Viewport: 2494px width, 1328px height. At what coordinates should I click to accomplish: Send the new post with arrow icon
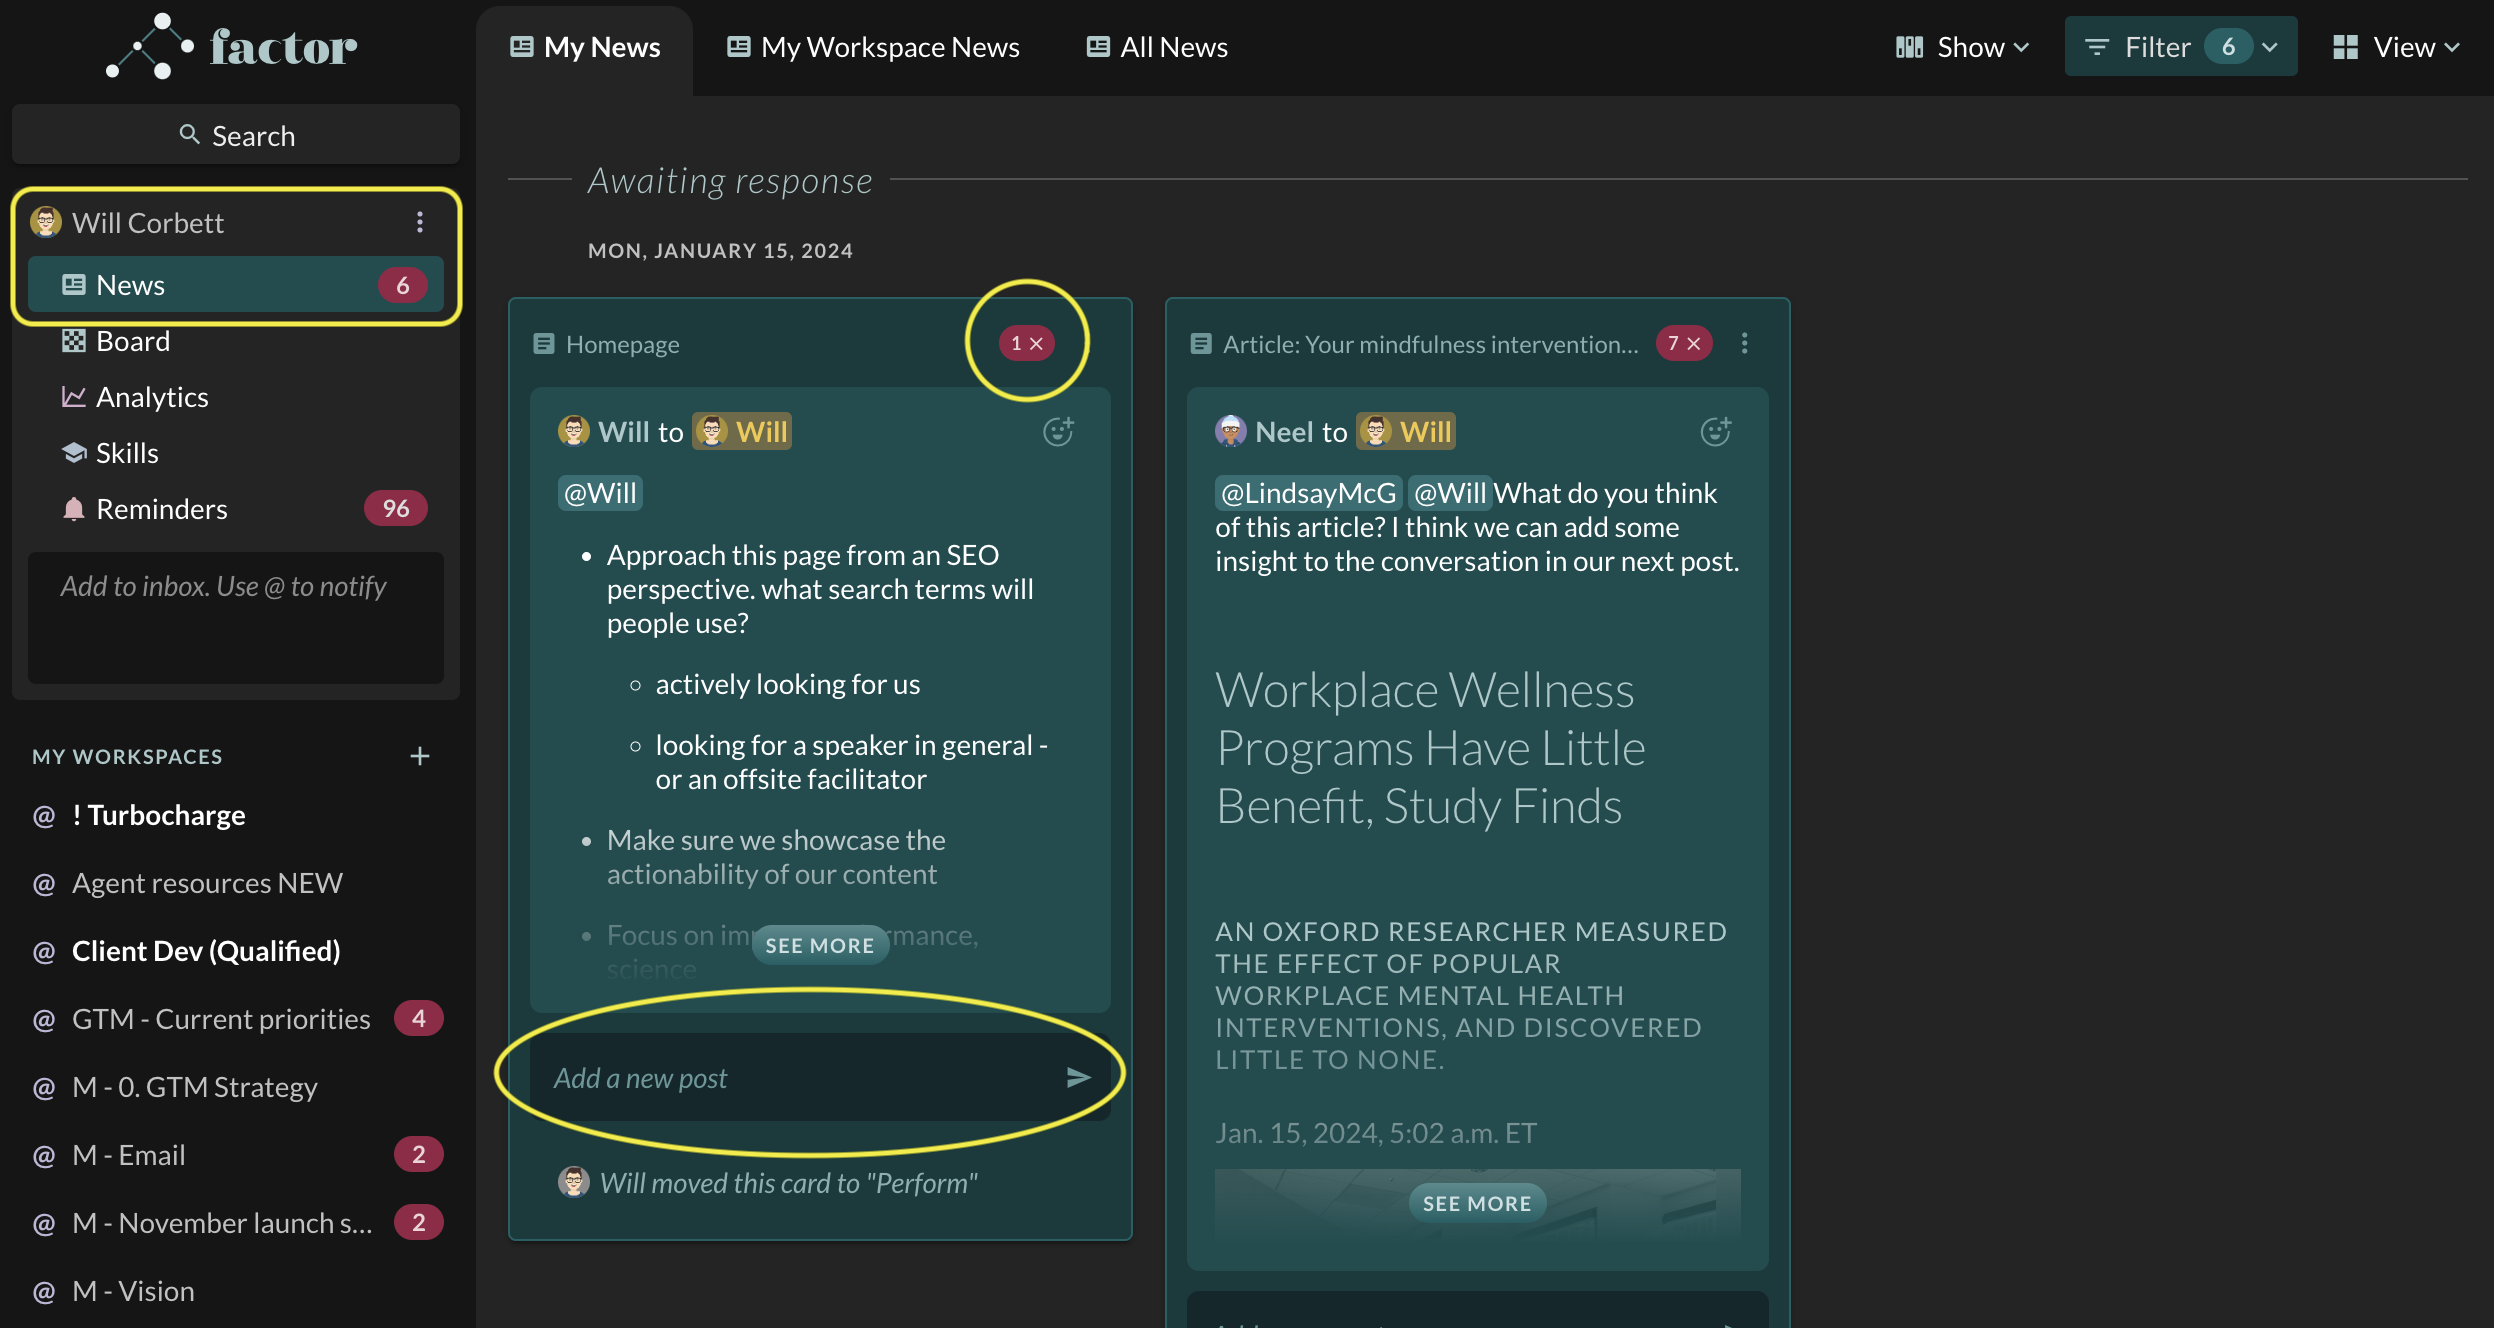point(1078,1077)
